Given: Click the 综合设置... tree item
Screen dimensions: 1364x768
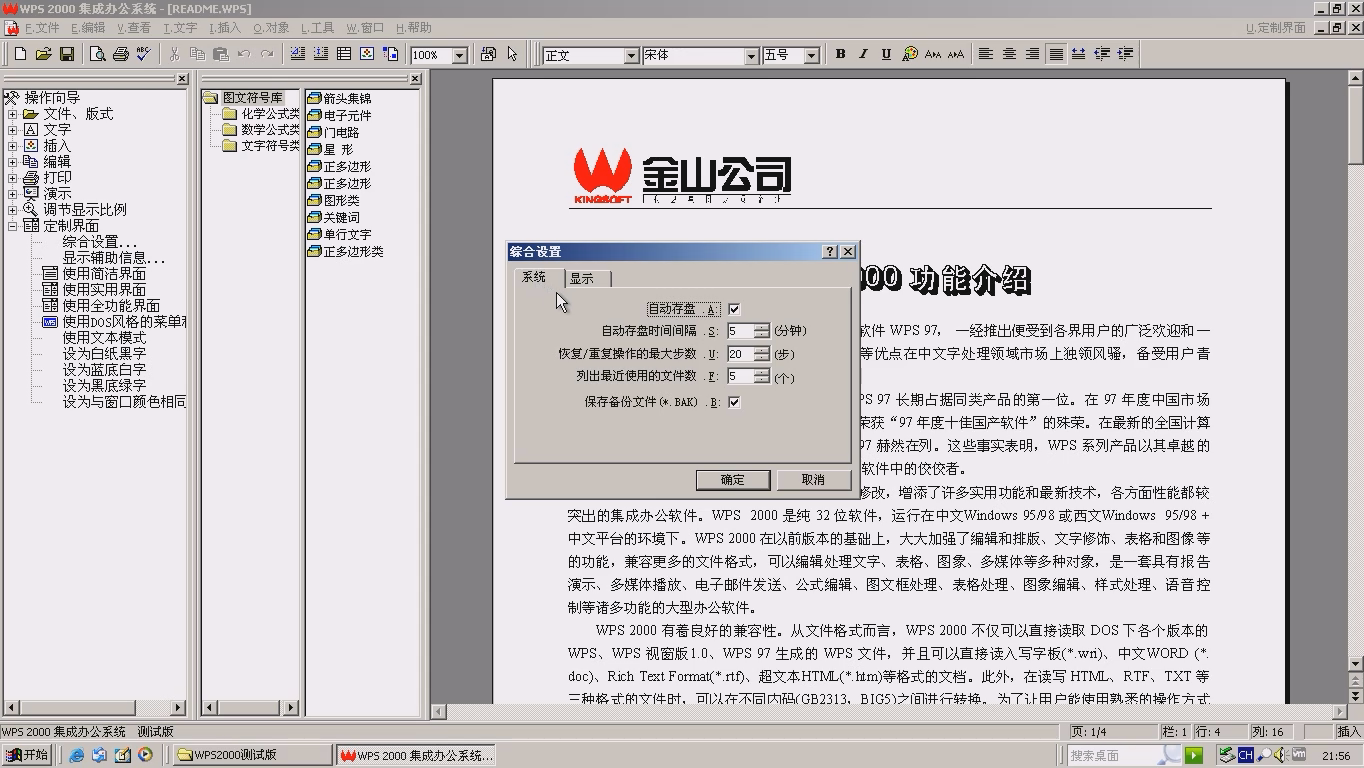Looking at the screenshot, I should (100, 242).
